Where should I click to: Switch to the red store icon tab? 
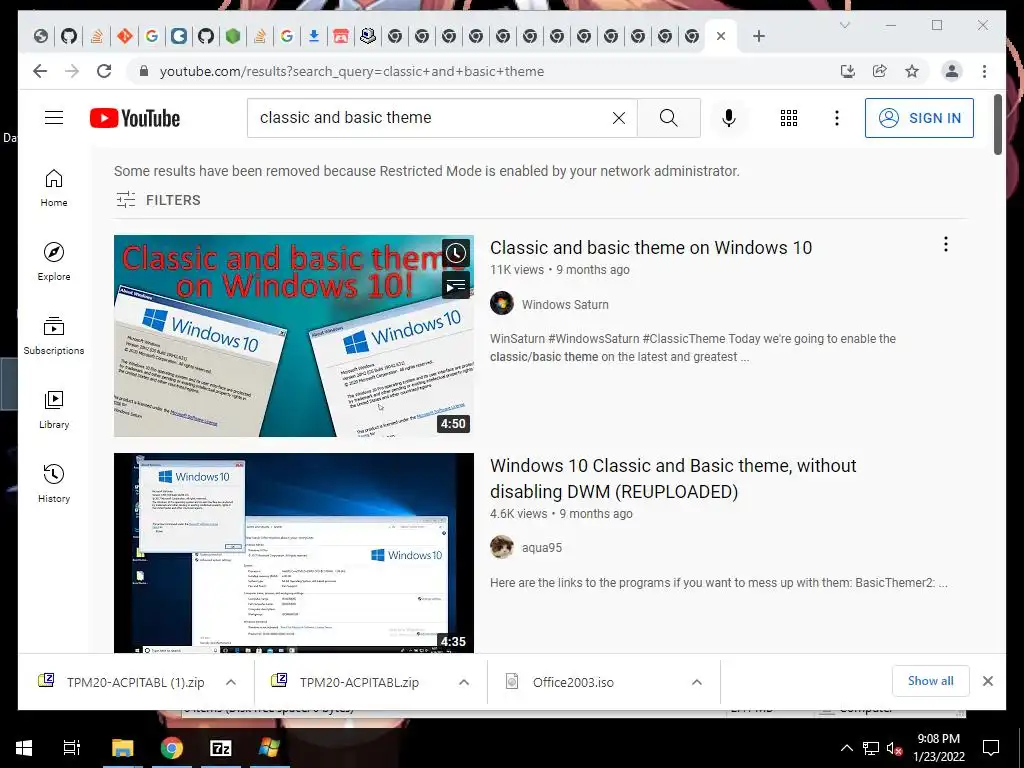pos(340,37)
